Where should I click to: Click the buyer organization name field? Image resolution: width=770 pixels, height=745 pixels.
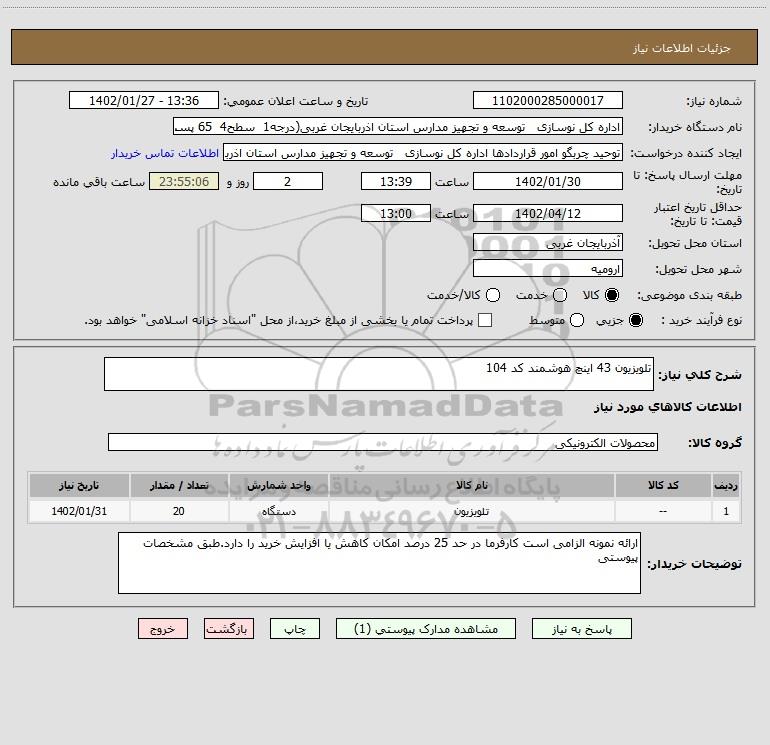(x=398, y=127)
